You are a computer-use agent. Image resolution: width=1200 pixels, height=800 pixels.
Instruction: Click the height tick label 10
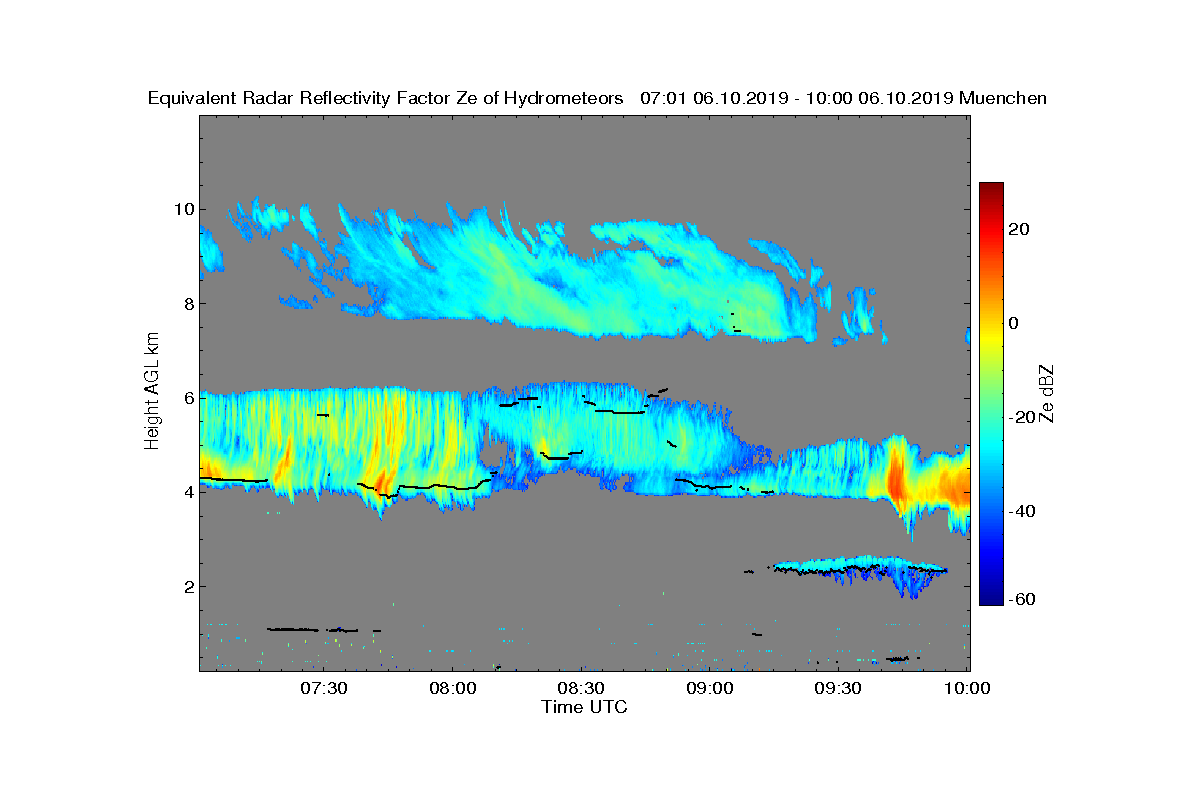pos(183,209)
